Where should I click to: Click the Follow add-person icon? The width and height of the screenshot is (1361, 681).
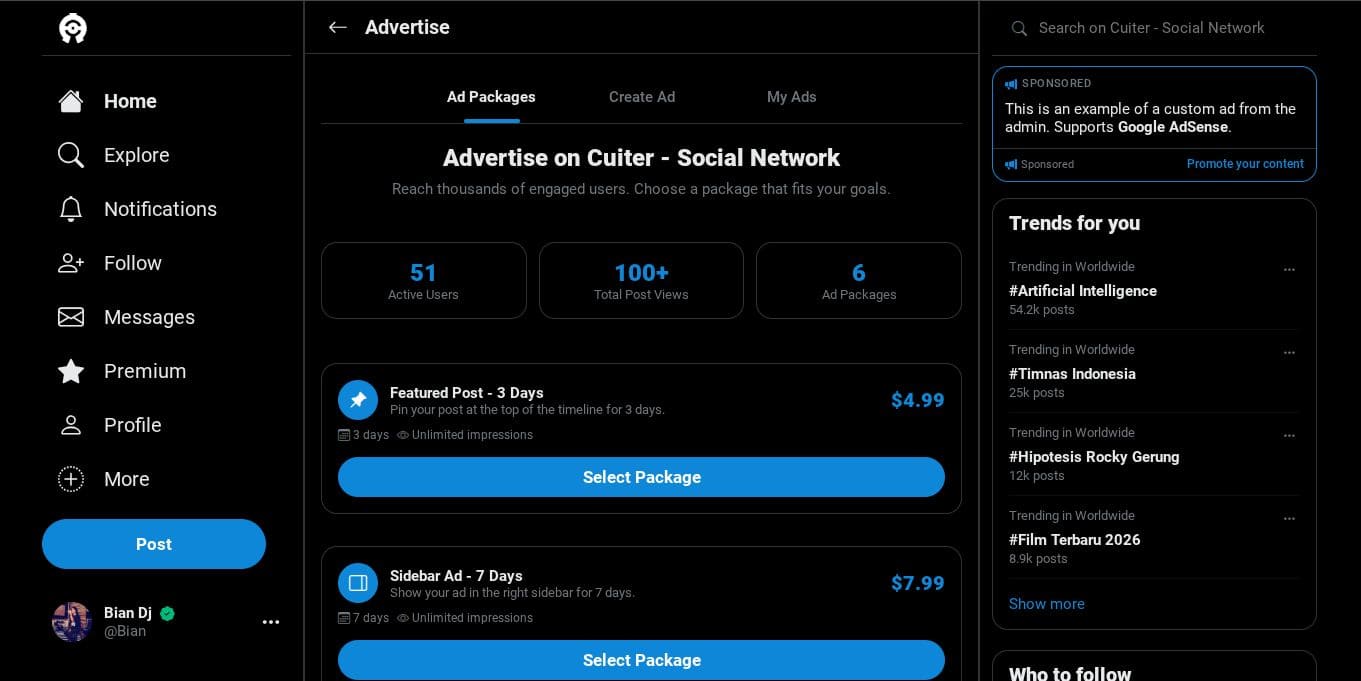71,263
